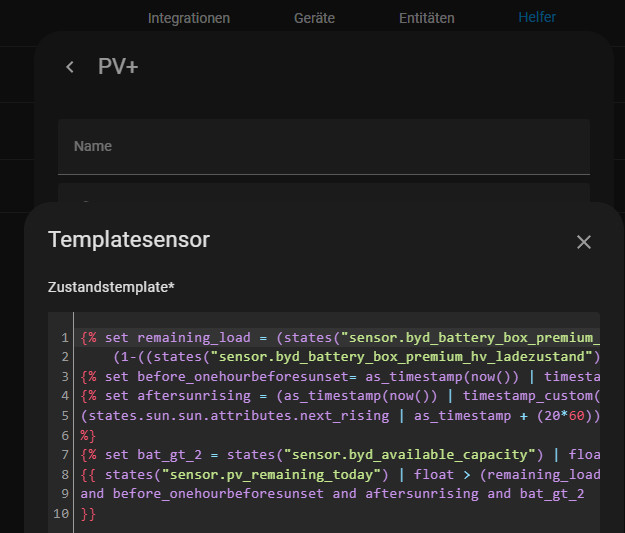Click the before_onehourbeforesunset assignment line
The height and width of the screenshot is (533, 625).
(x=340, y=377)
